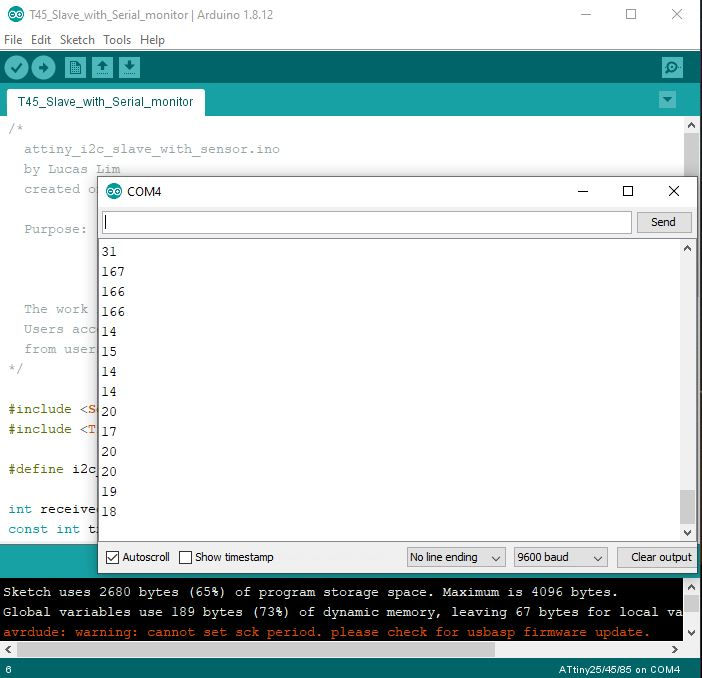Open the Edit menu
This screenshot has height=678, width=702.
point(41,40)
